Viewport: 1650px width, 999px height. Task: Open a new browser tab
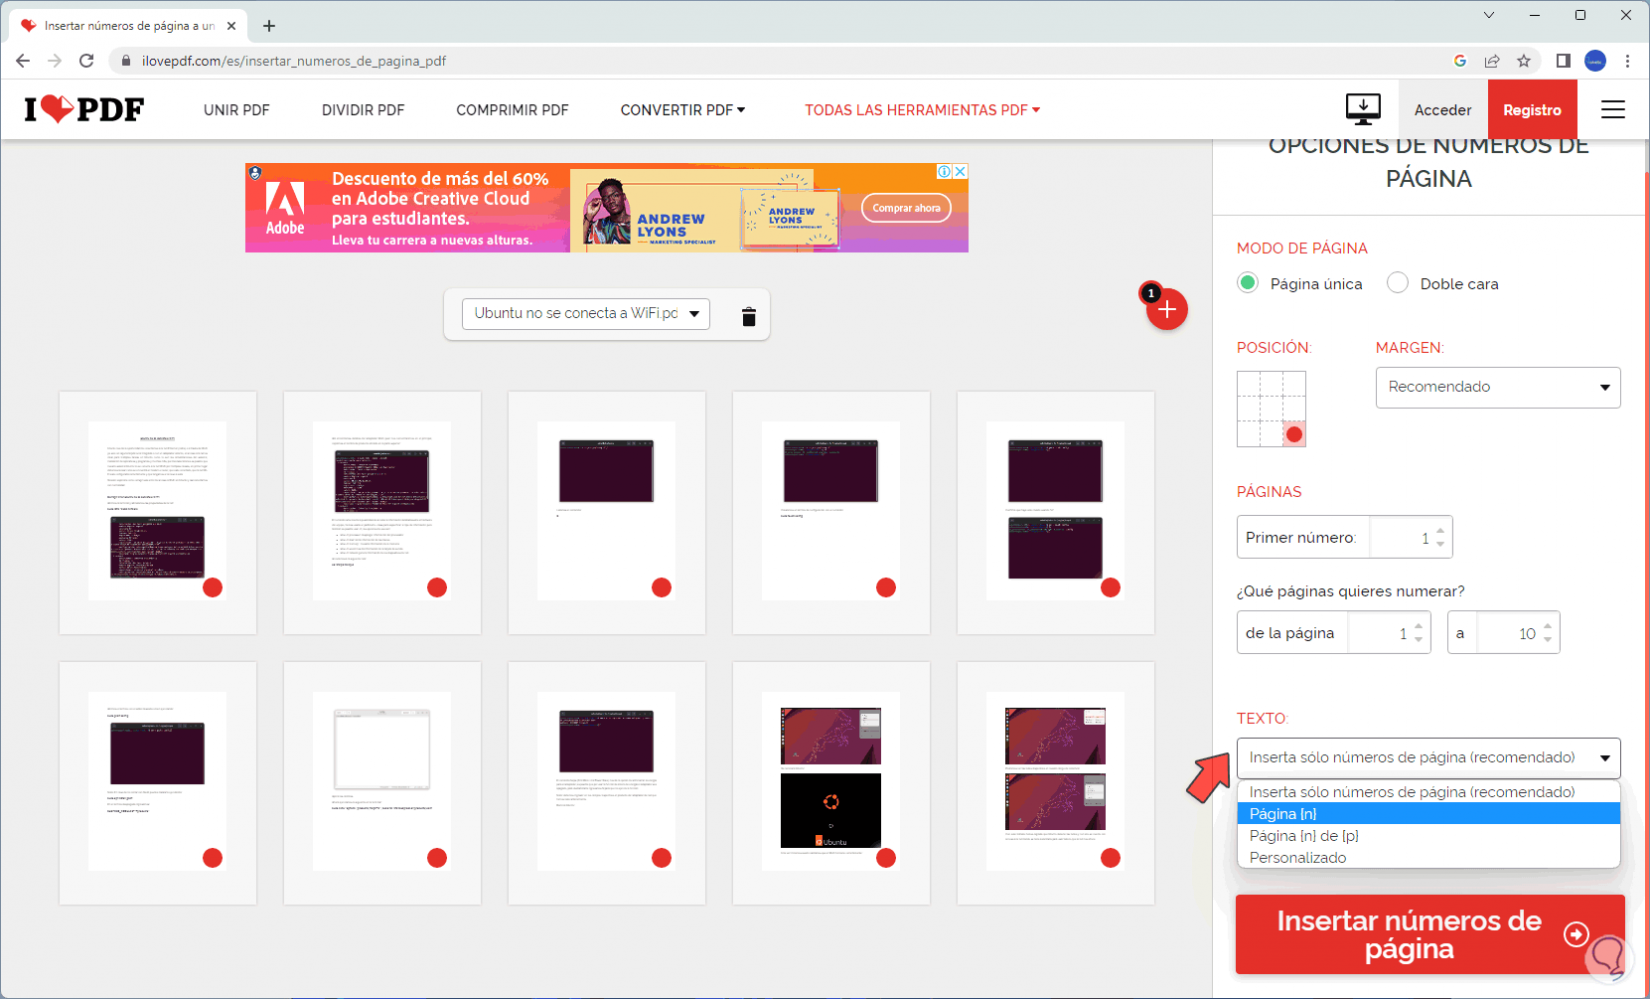click(x=269, y=26)
